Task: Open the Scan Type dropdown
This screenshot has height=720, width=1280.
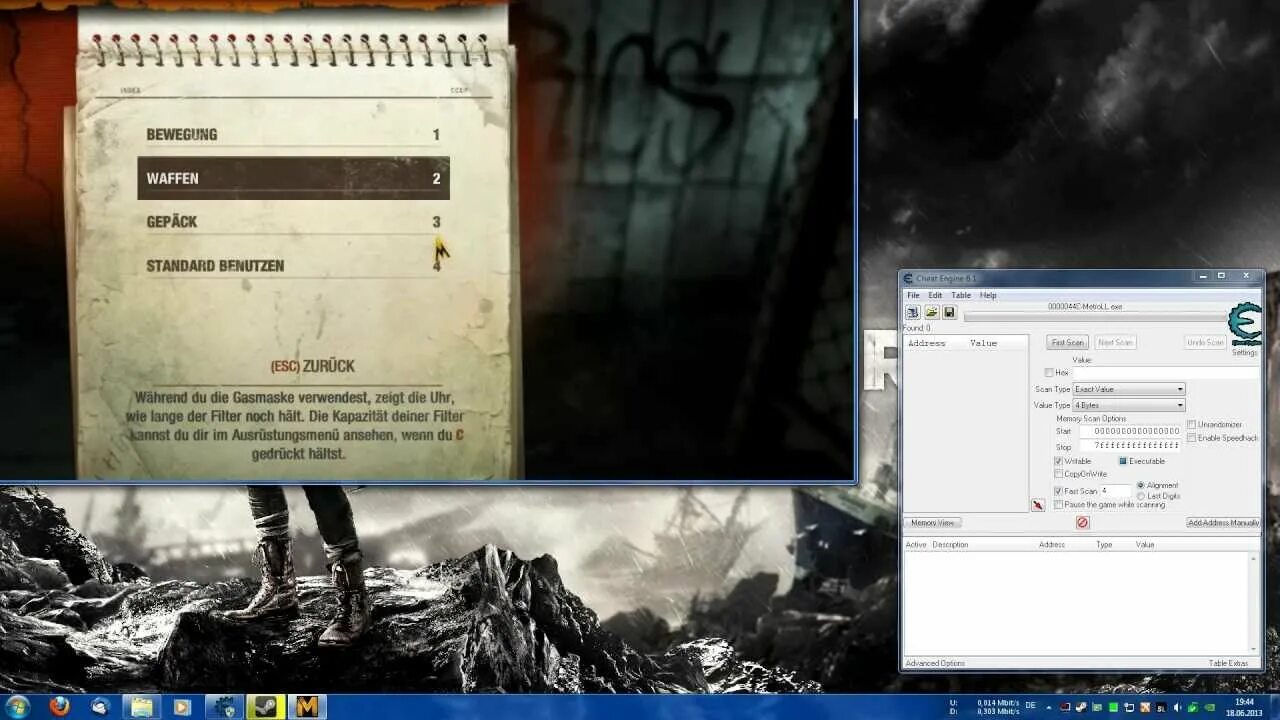Action: [x=1129, y=389]
